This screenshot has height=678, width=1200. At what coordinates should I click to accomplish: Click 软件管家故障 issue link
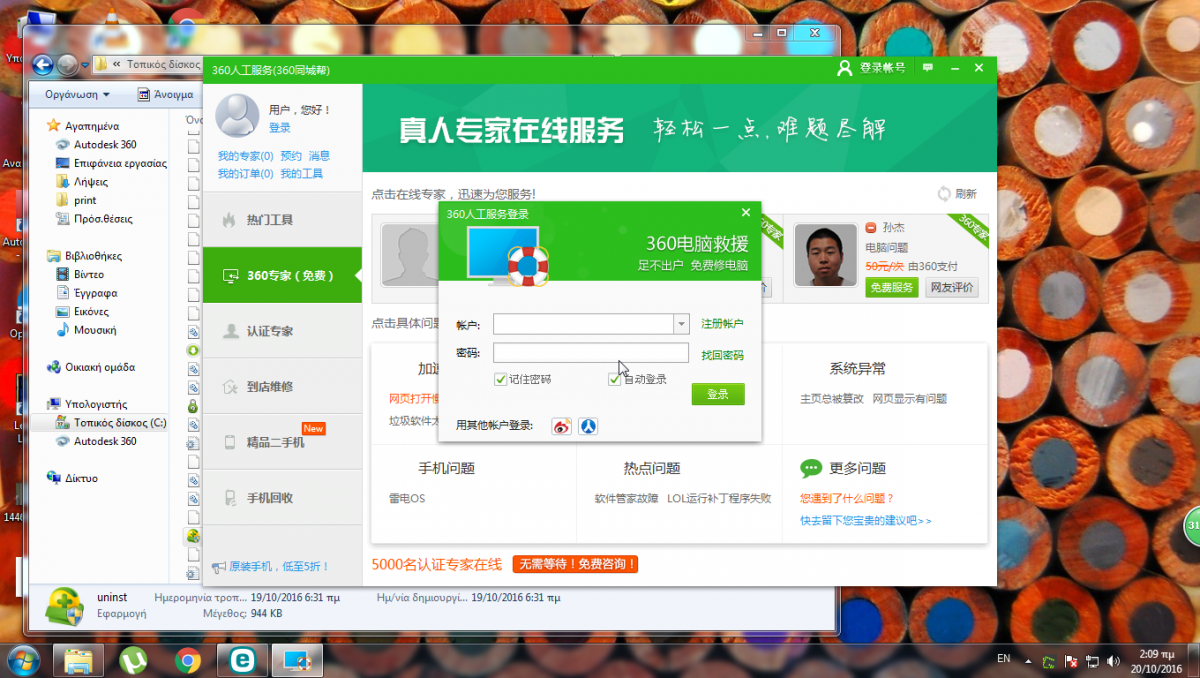(x=627, y=498)
